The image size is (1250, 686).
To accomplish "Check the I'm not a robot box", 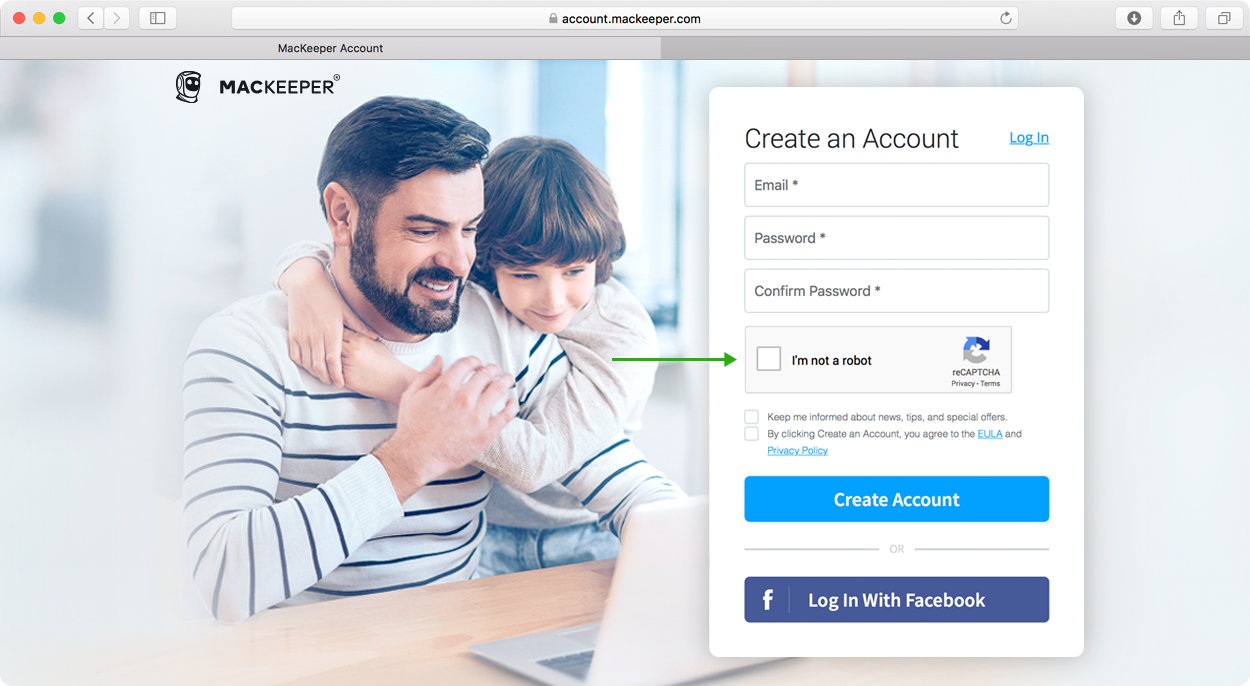I will [x=769, y=359].
